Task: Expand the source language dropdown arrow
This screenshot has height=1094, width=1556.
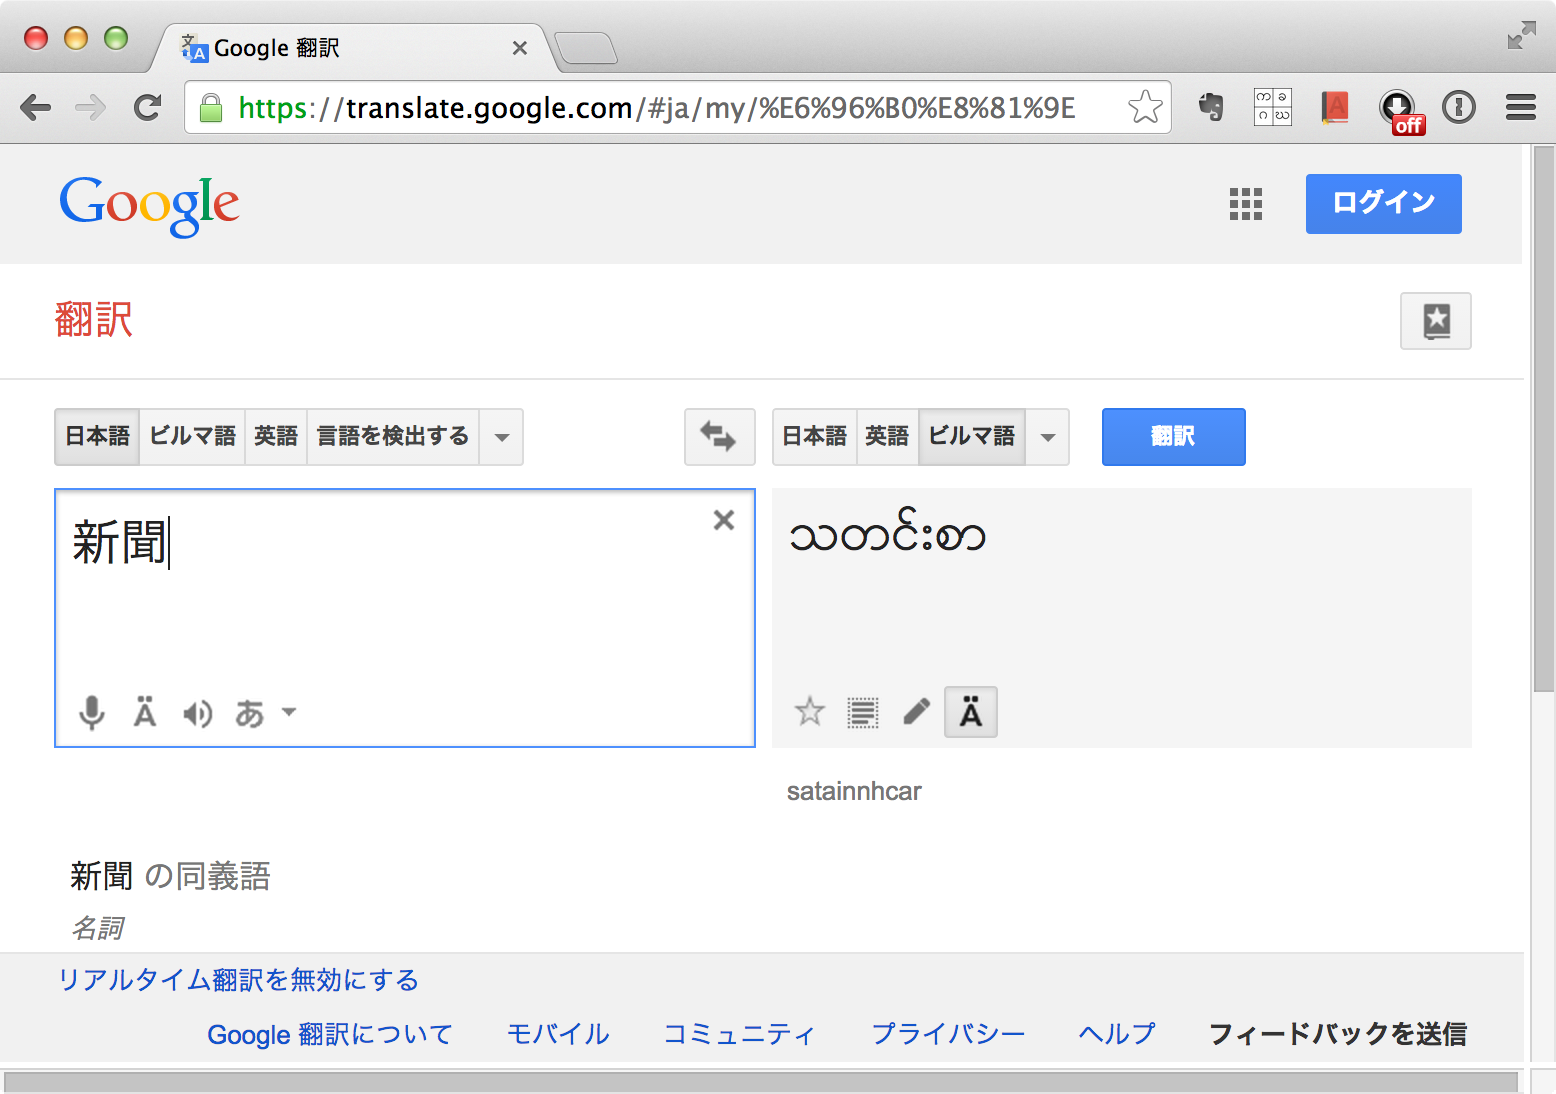Action: pos(502,437)
